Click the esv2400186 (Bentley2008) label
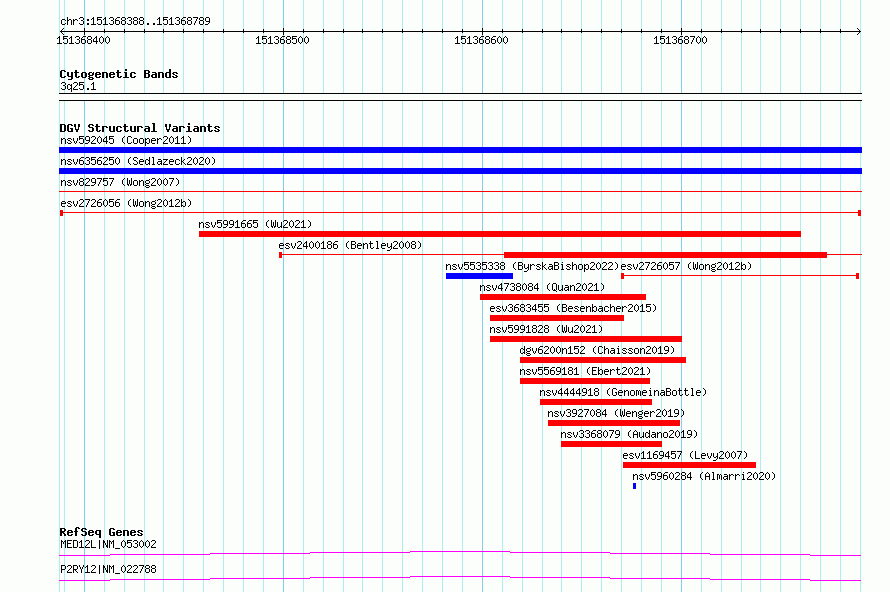Screen dimensions: 890x592 coord(350,245)
